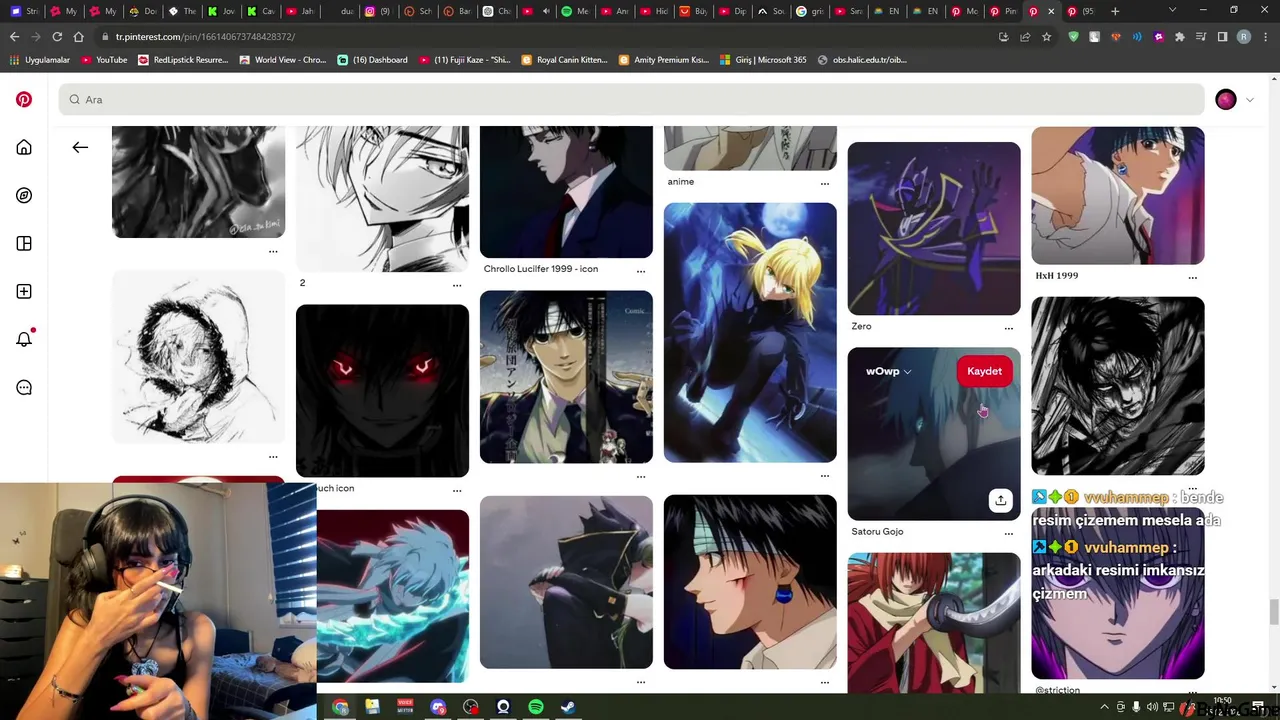The height and width of the screenshot is (720, 1280).
Task: Open more options for 'anime' pin
Action: coord(824,183)
